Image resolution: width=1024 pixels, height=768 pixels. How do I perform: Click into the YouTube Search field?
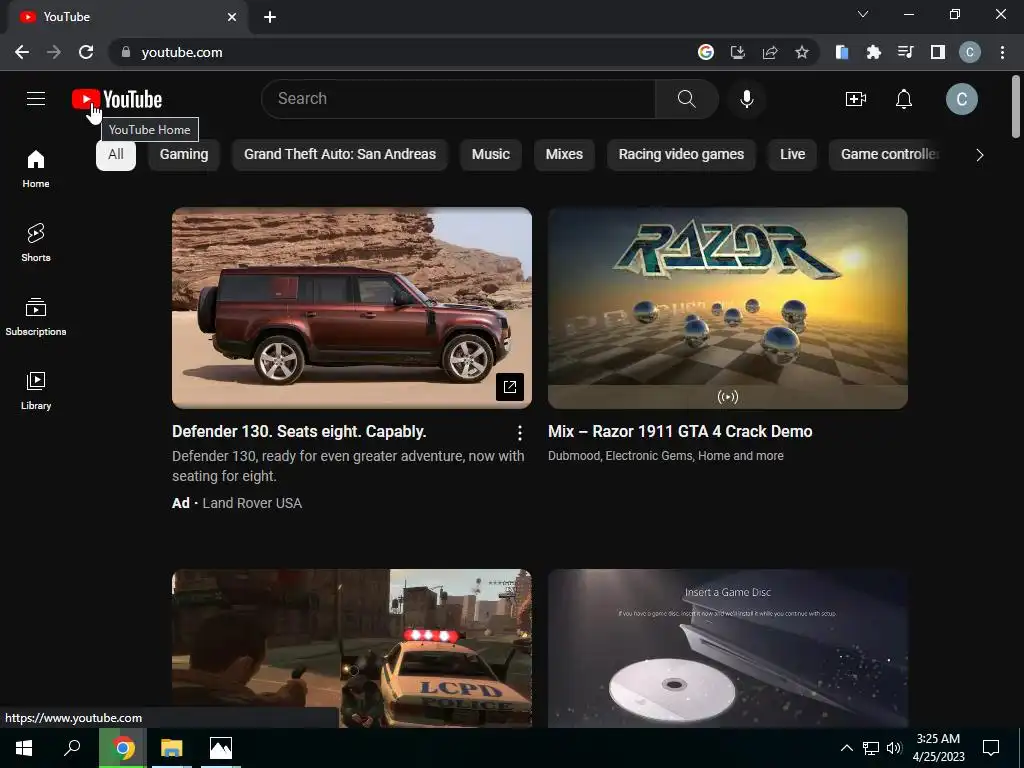pyautogui.click(x=458, y=99)
